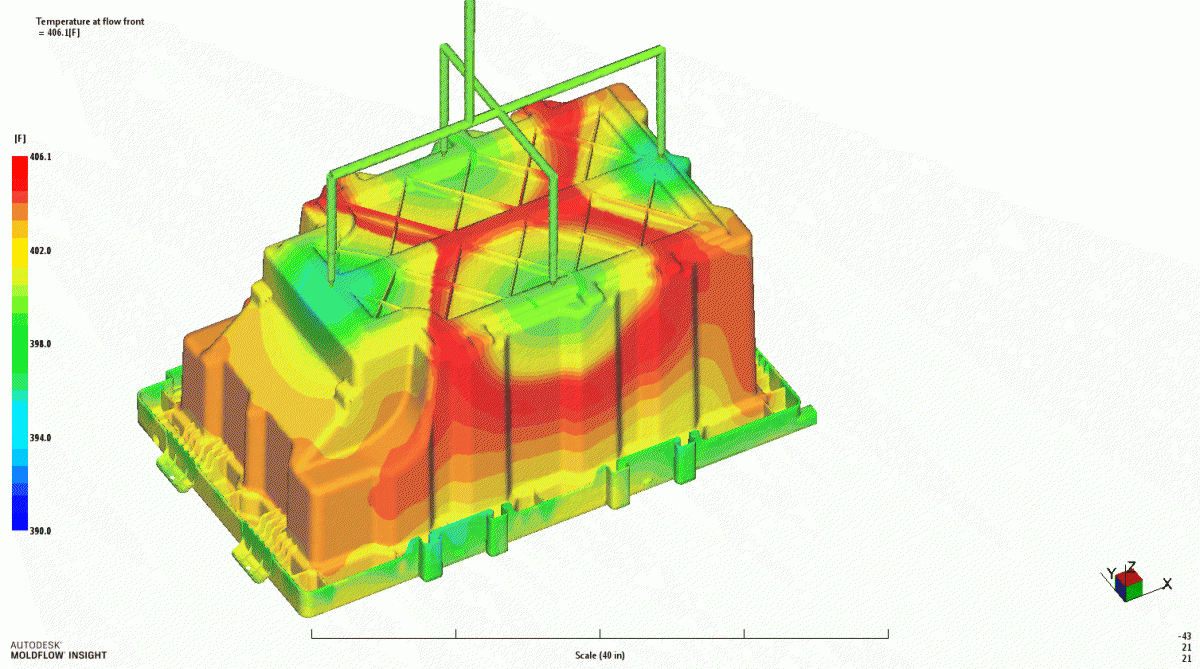Click the 398.0 legend label
Viewport: 1200px width, 669px height.
point(41,344)
